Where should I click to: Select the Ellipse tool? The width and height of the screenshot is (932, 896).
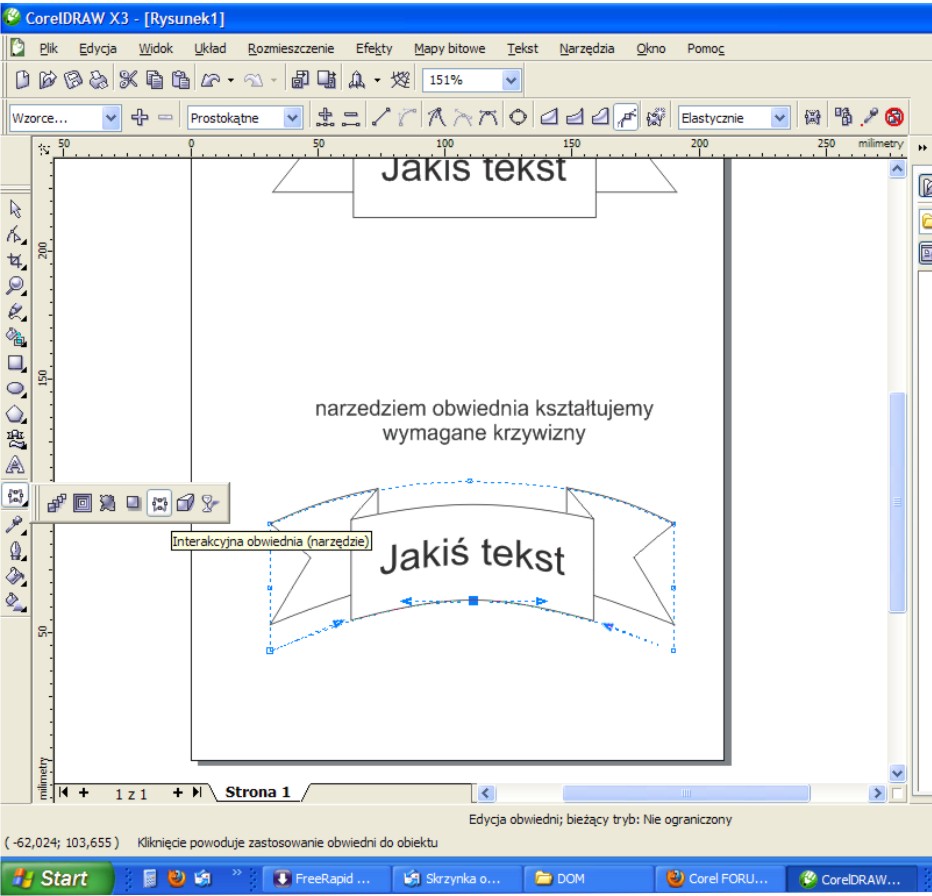tap(15, 389)
